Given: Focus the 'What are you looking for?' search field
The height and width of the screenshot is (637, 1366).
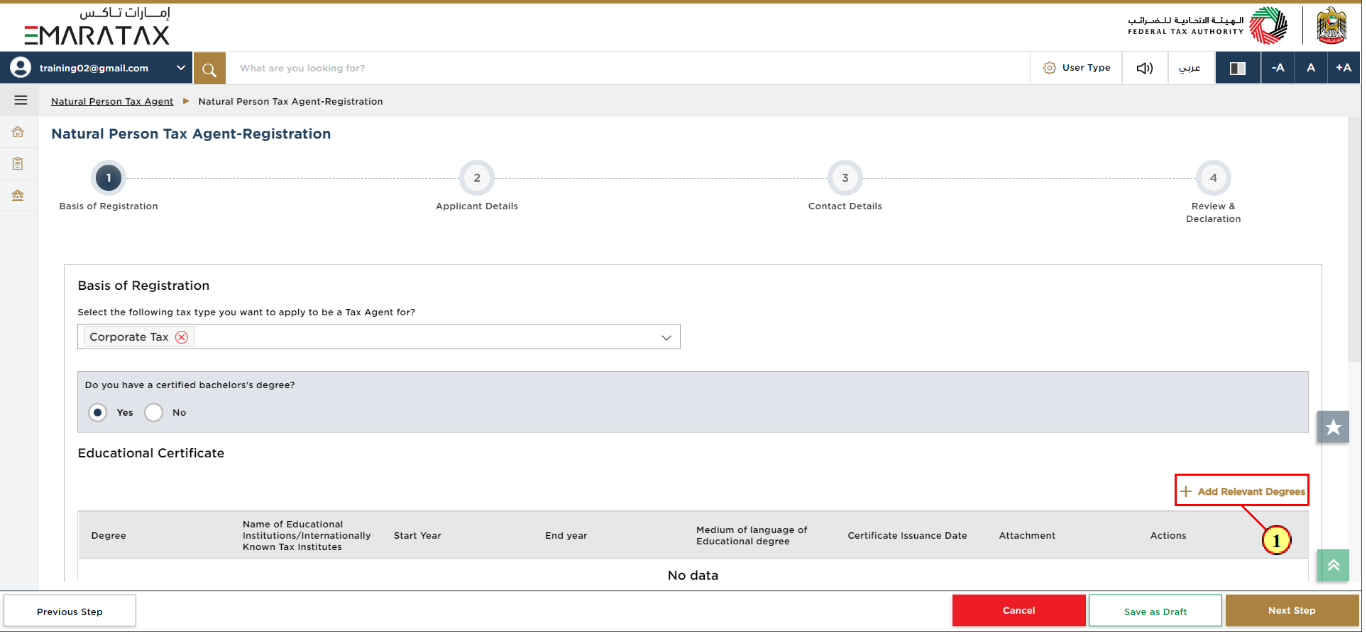Looking at the screenshot, I should point(628,68).
